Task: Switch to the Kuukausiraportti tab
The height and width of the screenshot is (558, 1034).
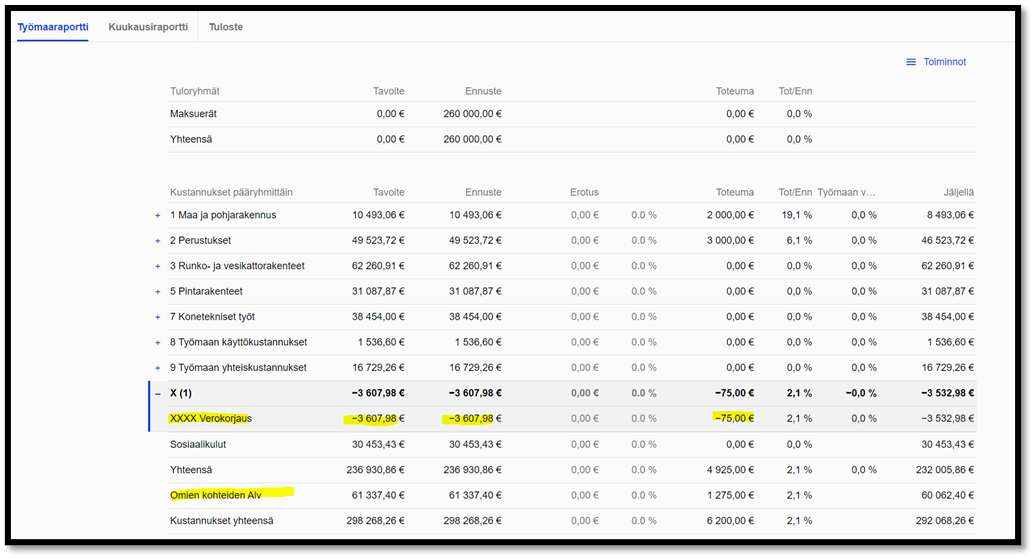Action: point(148,27)
